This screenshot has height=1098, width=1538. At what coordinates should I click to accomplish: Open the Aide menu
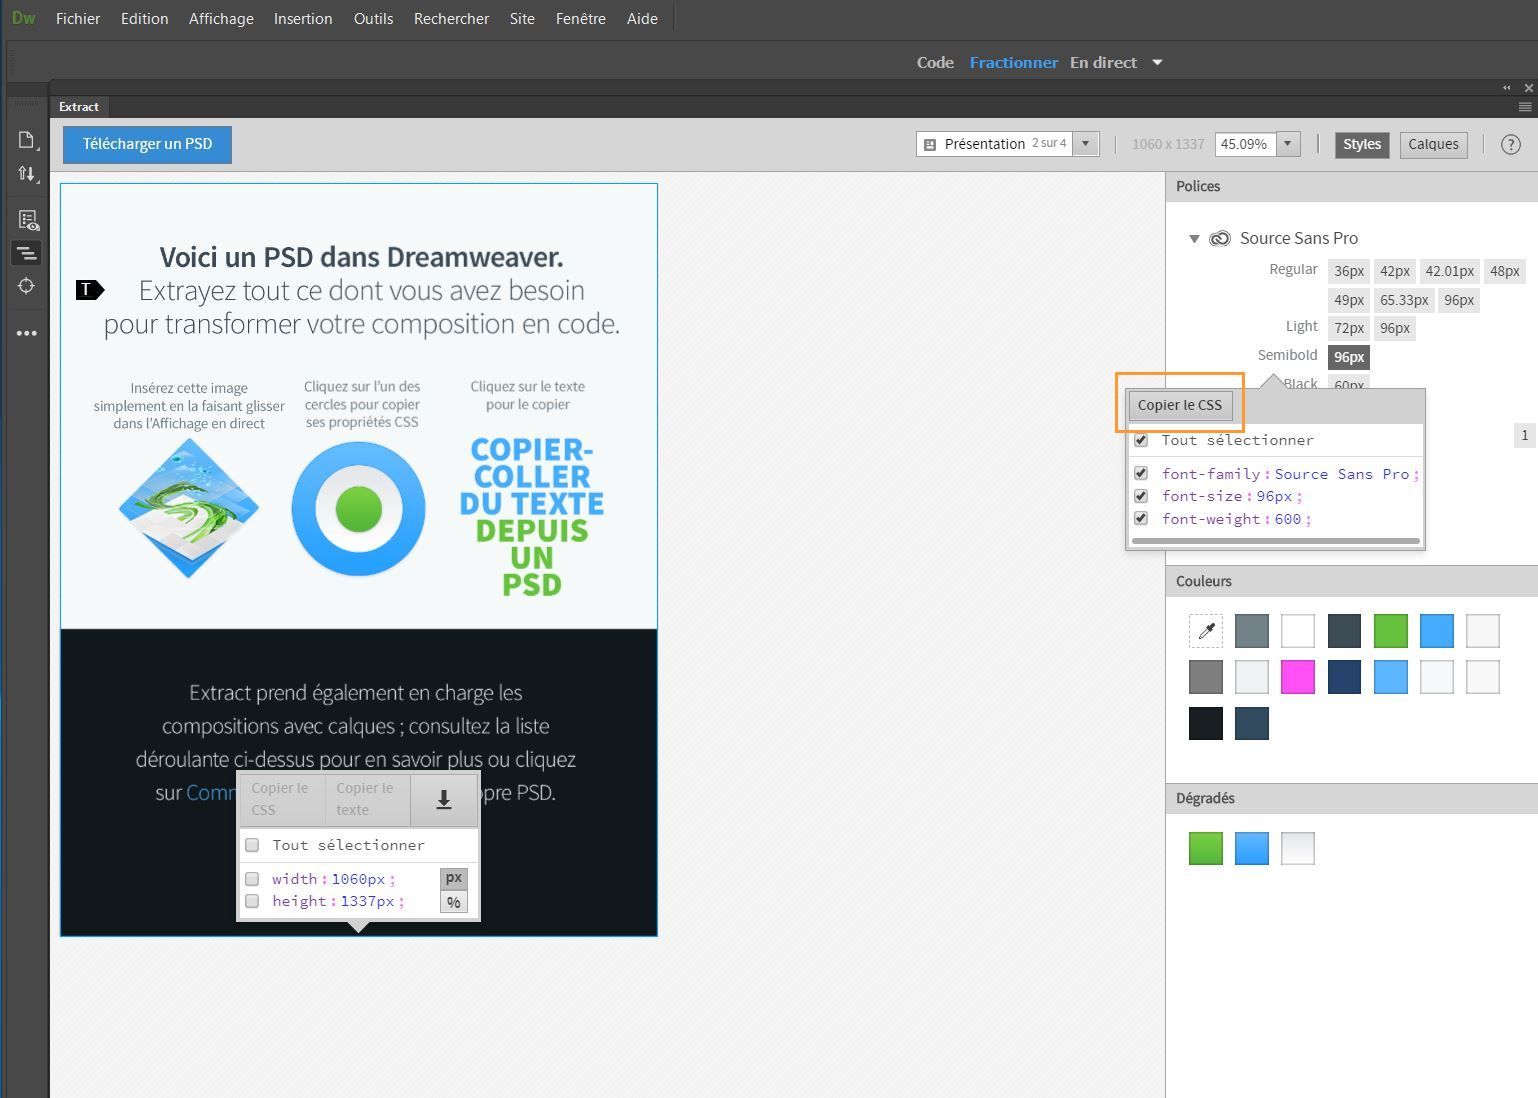click(x=642, y=18)
